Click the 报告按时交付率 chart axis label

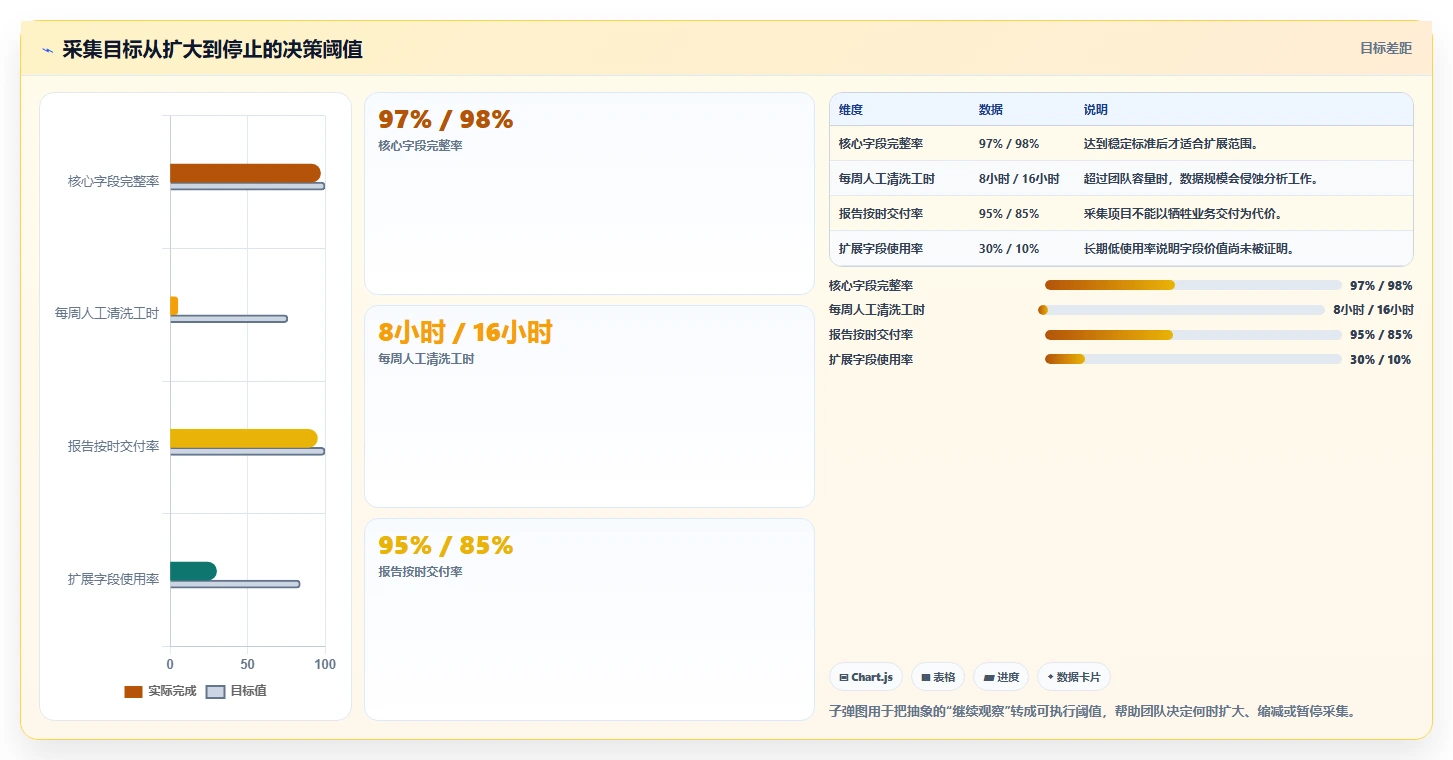(x=114, y=446)
